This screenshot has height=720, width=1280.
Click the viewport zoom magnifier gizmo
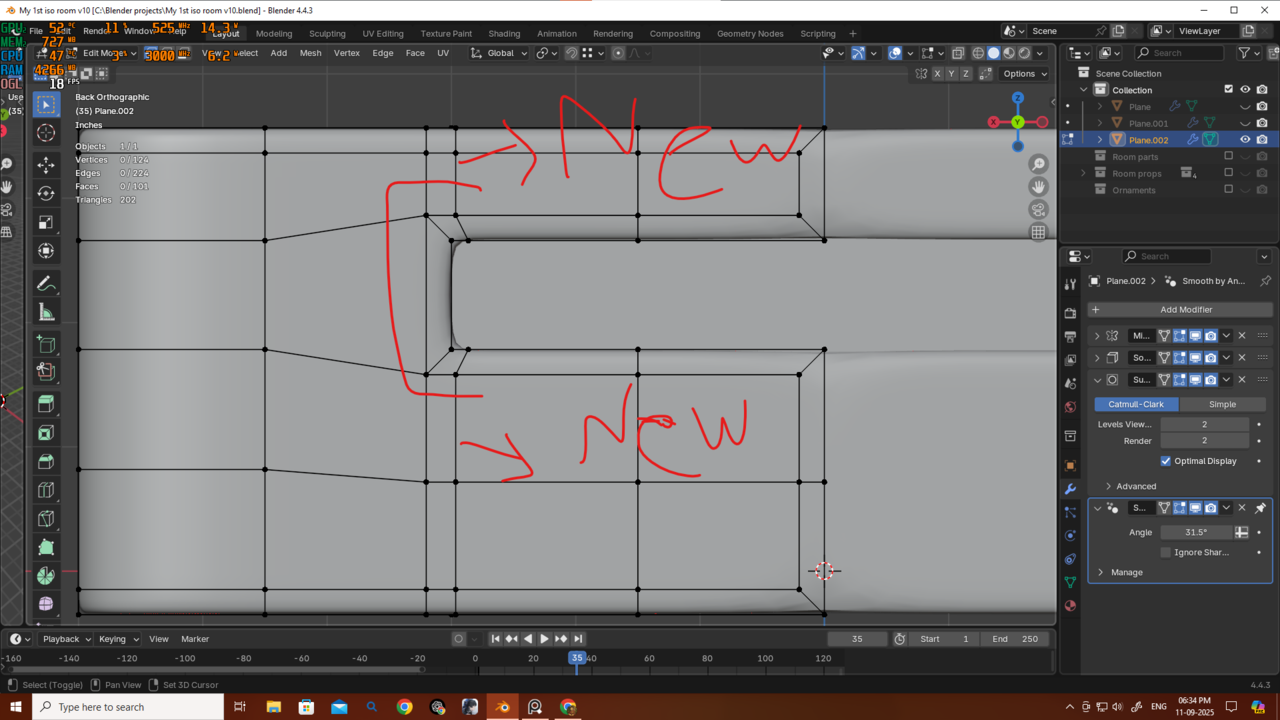tap(1039, 164)
